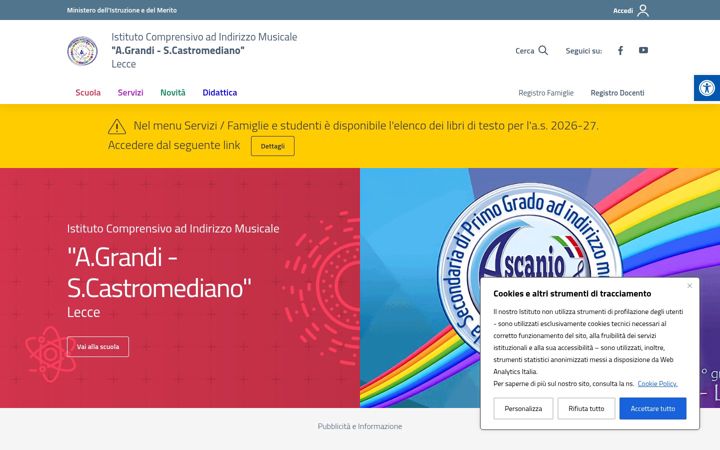This screenshot has width=720, height=450.
Task: Open the Cookie Policy link
Action: [657, 383]
